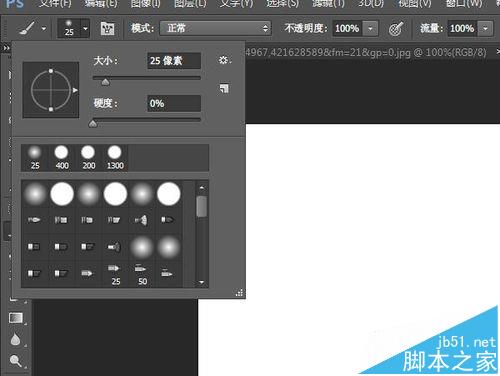Click the brush angle and roundness preview
500x376 pixels.
point(51,90)
